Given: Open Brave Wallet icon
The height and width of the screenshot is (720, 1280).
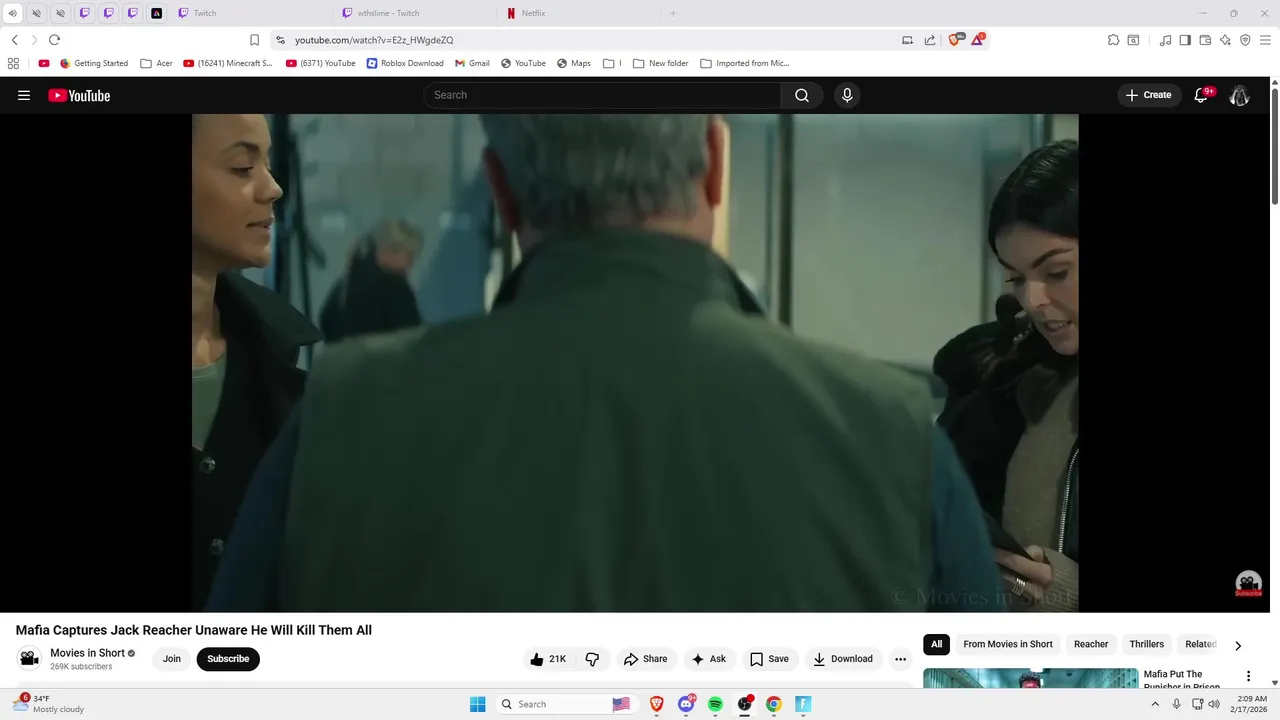Looking at the screenshot, I should point(1205,40).
